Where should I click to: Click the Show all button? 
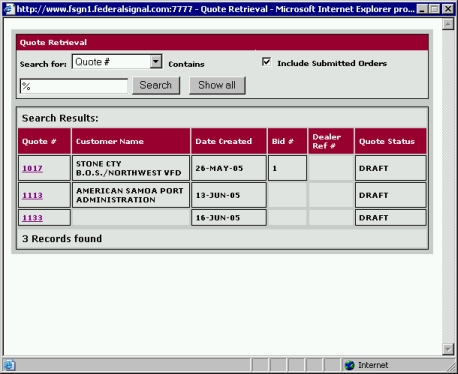[217, 85]
